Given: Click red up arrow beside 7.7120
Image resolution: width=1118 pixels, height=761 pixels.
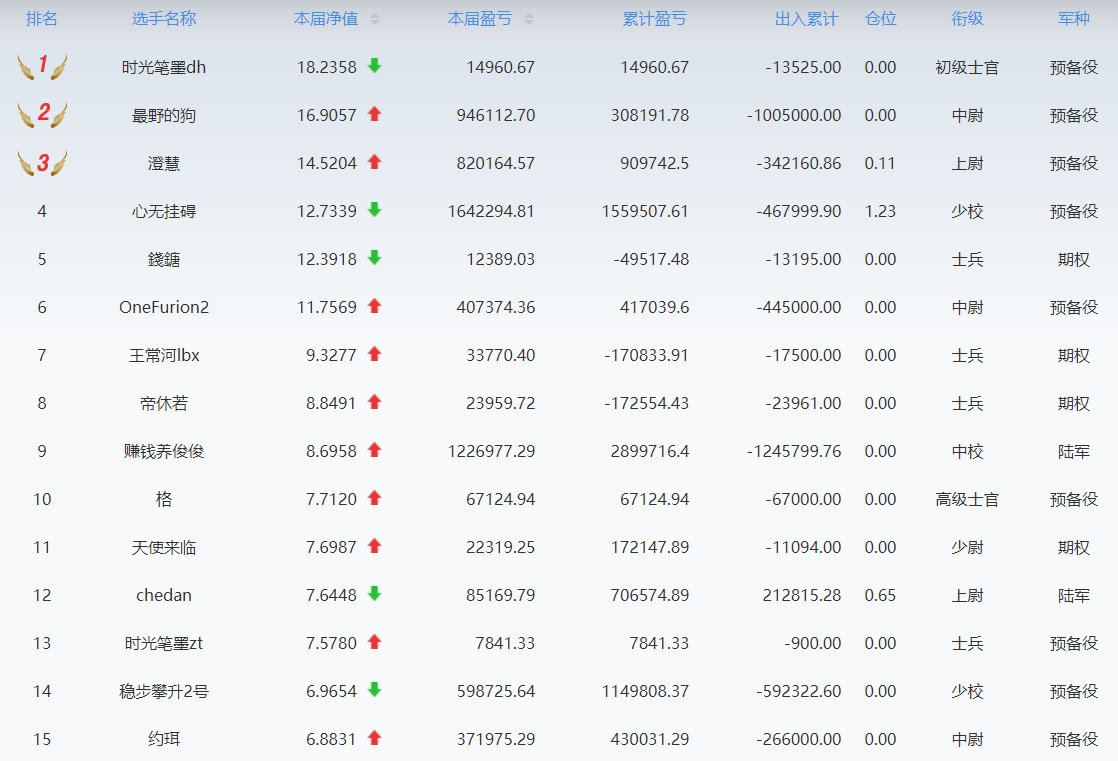Looking at the screenshot, I should [374, 498].
